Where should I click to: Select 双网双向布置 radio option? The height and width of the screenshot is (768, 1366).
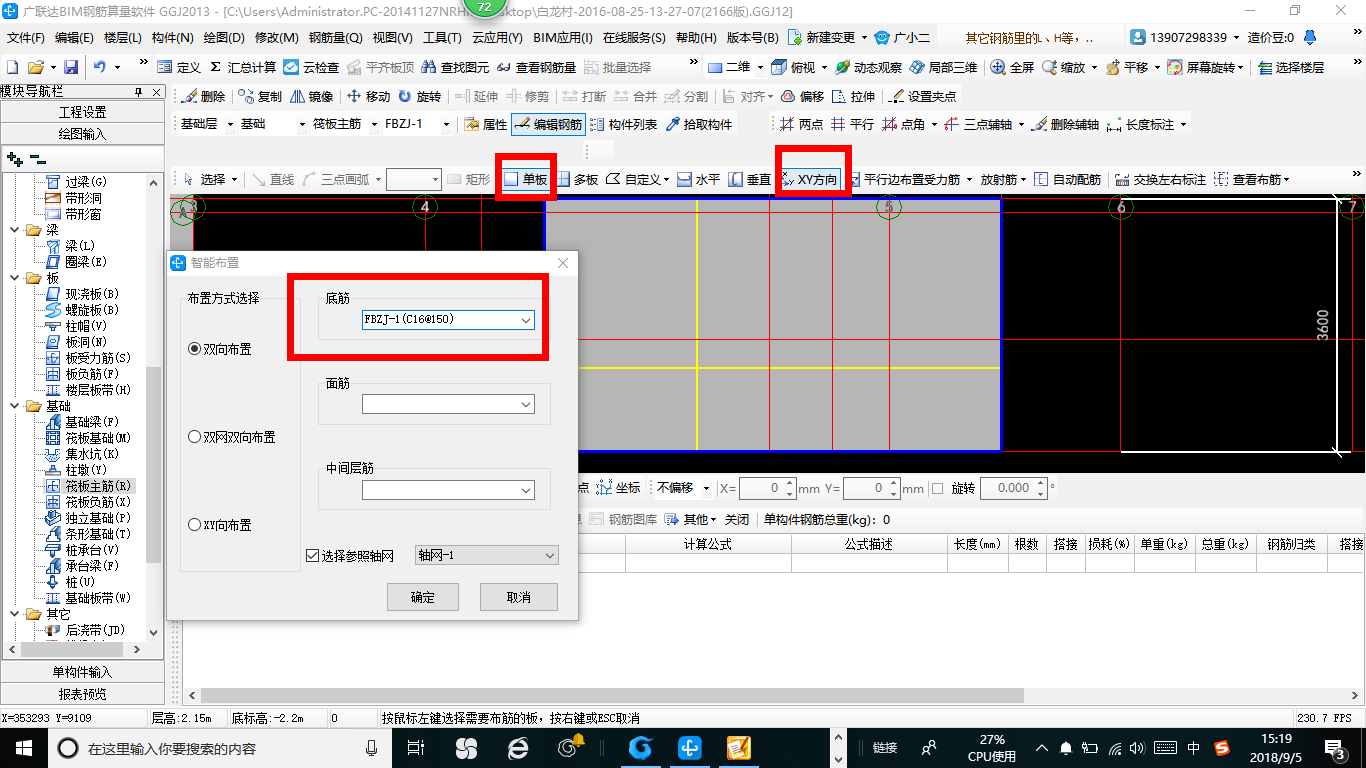tap(232, 437)
